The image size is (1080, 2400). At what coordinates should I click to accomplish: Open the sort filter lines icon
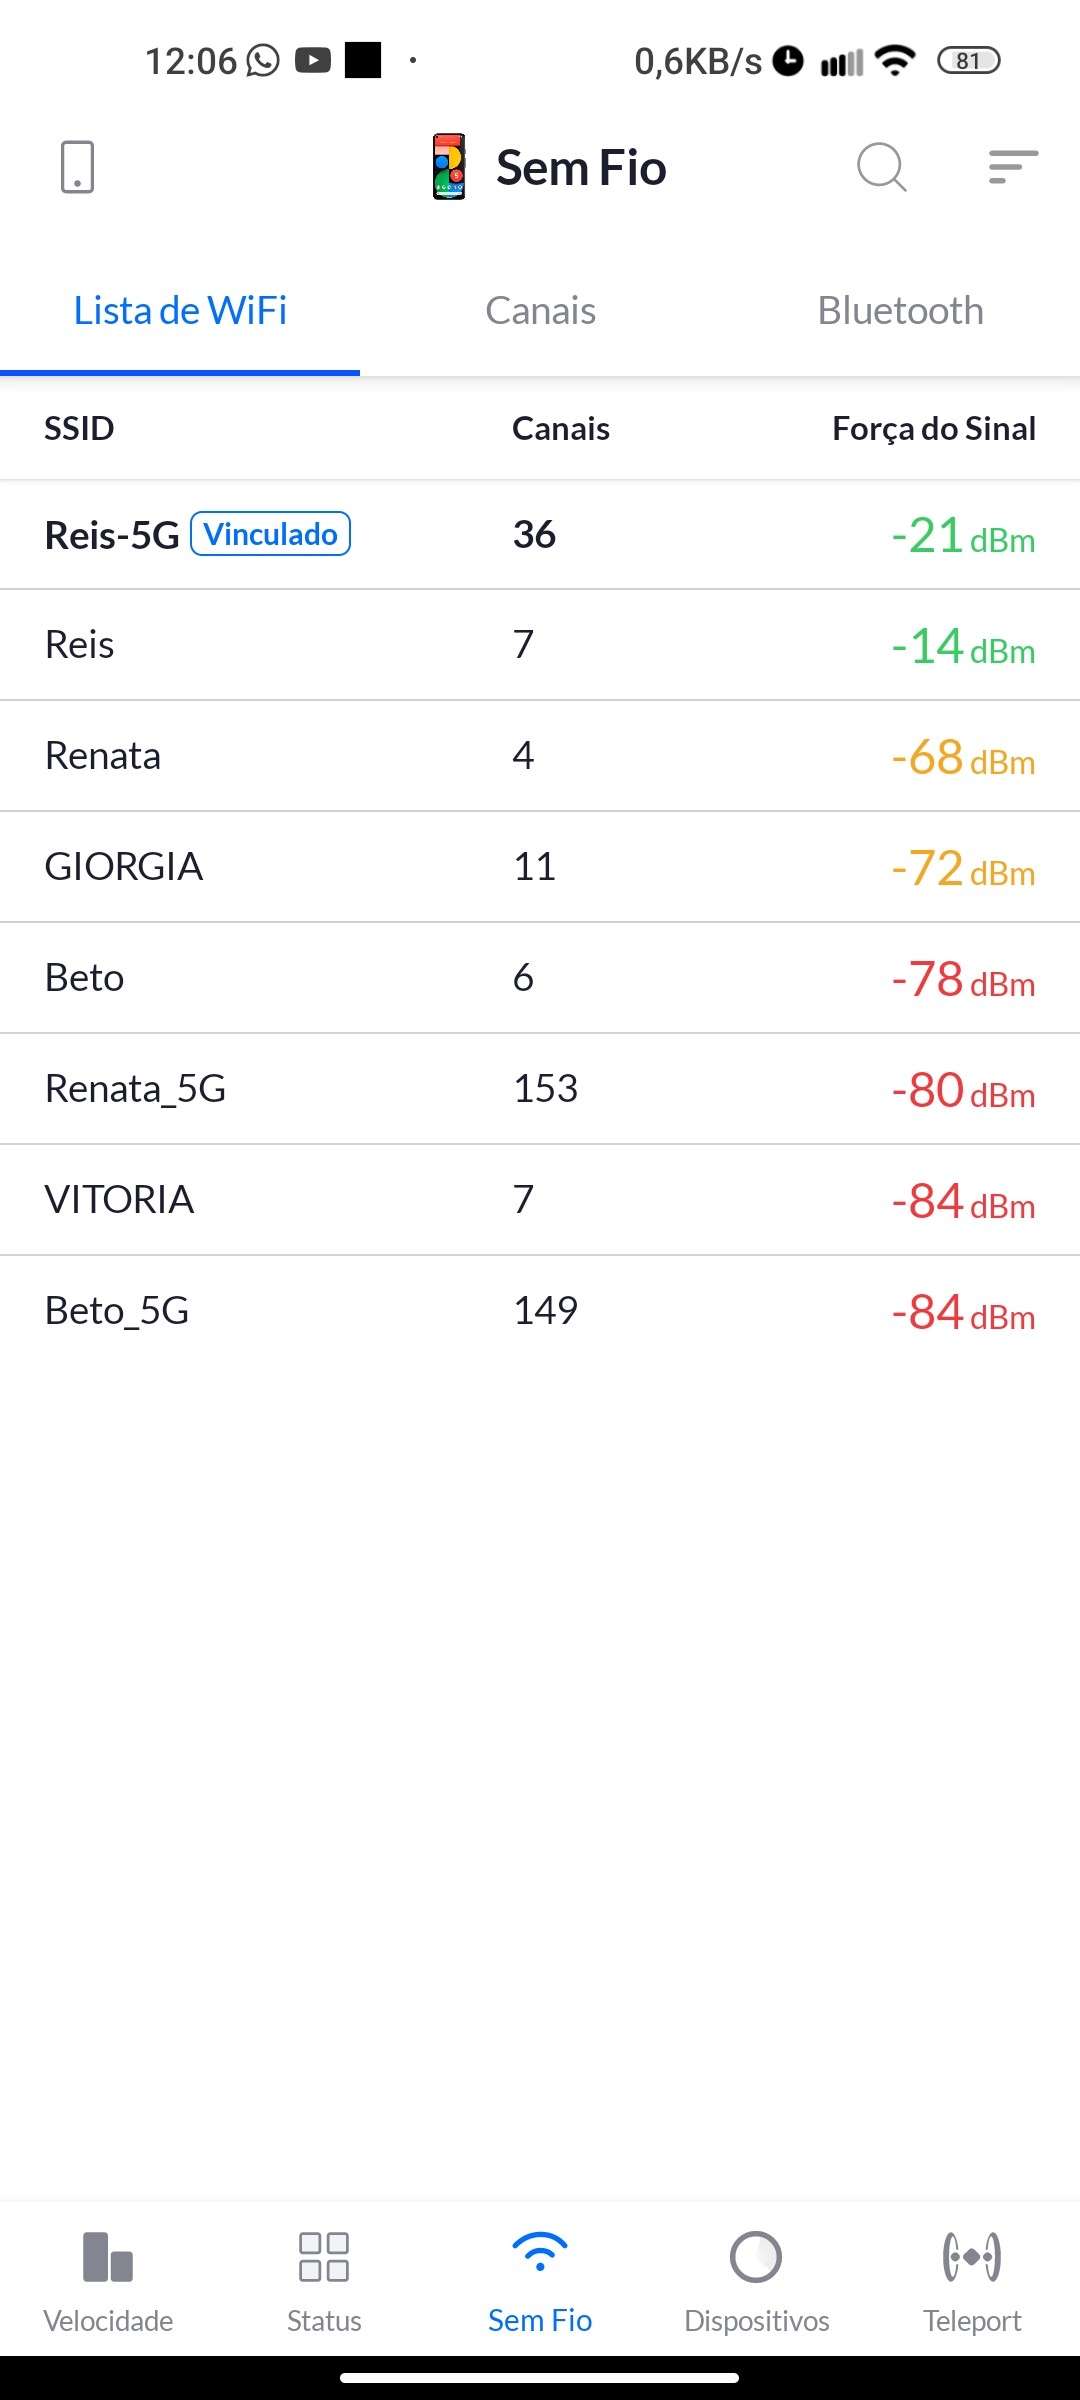click(x=1013, y=167)
